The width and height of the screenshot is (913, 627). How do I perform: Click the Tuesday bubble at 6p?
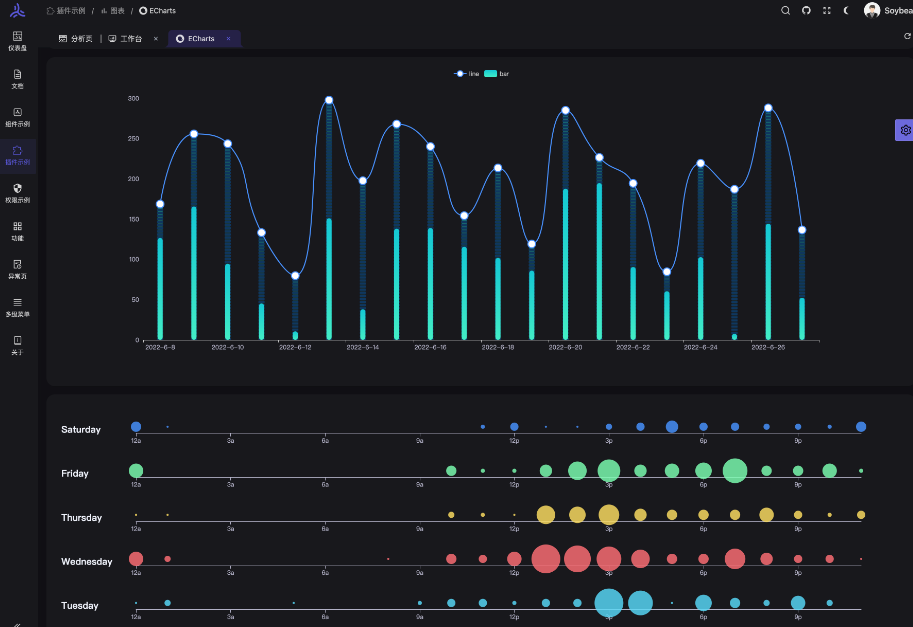click(703, 603)
